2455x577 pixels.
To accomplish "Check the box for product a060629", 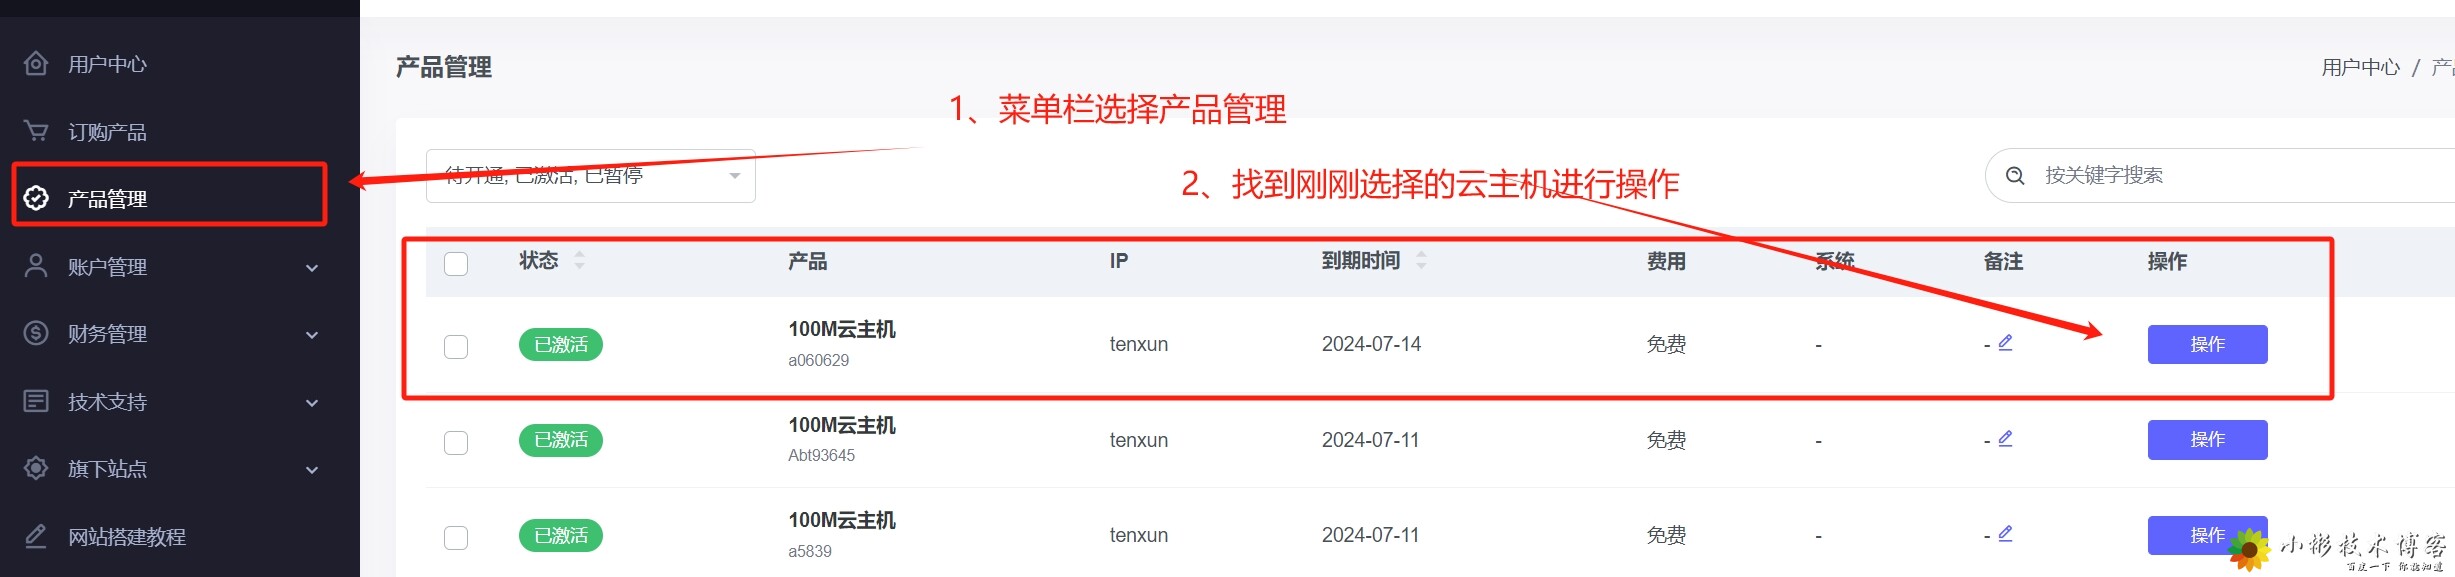I will (x=456, y=346).
